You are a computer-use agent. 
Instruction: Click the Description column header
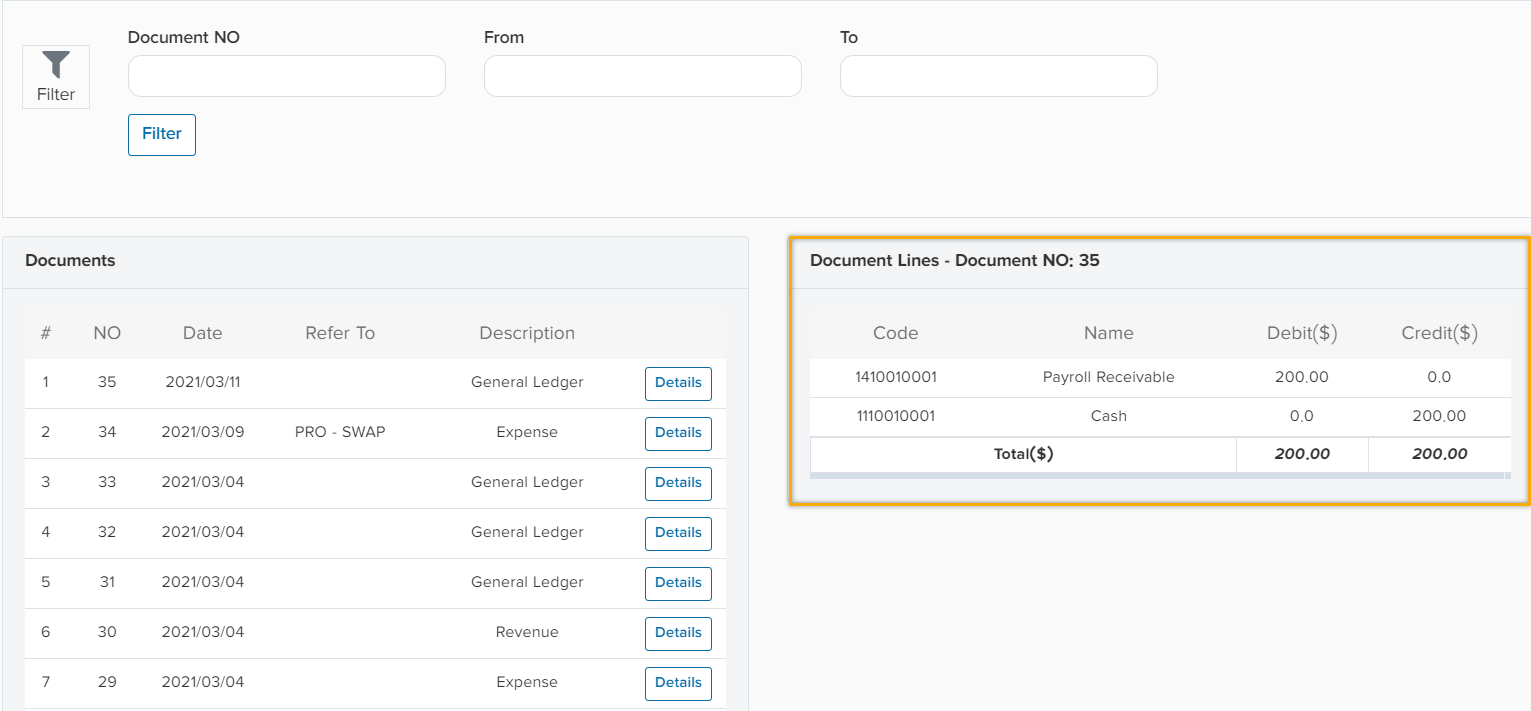click(527, 333)
